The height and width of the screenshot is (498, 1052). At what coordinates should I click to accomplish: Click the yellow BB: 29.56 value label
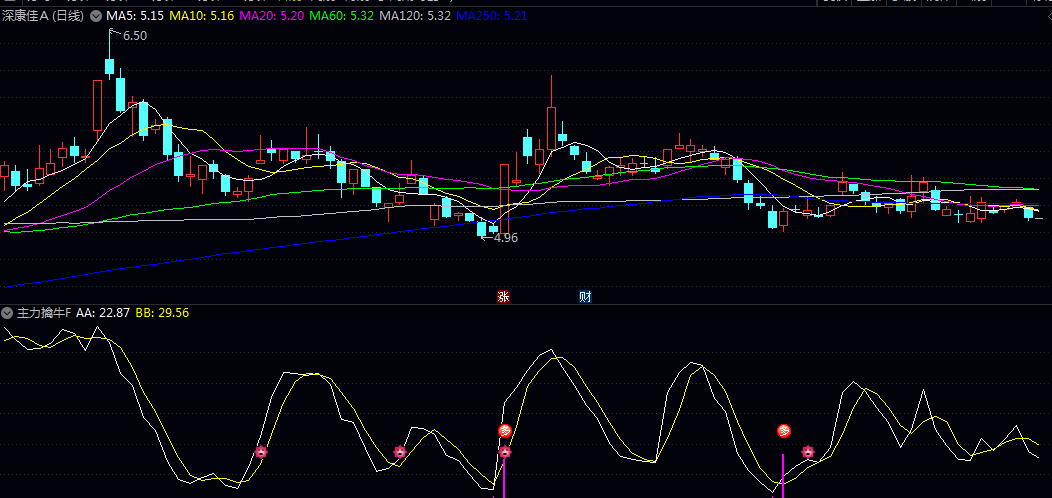pyautogui.click(x=162, y=313)
